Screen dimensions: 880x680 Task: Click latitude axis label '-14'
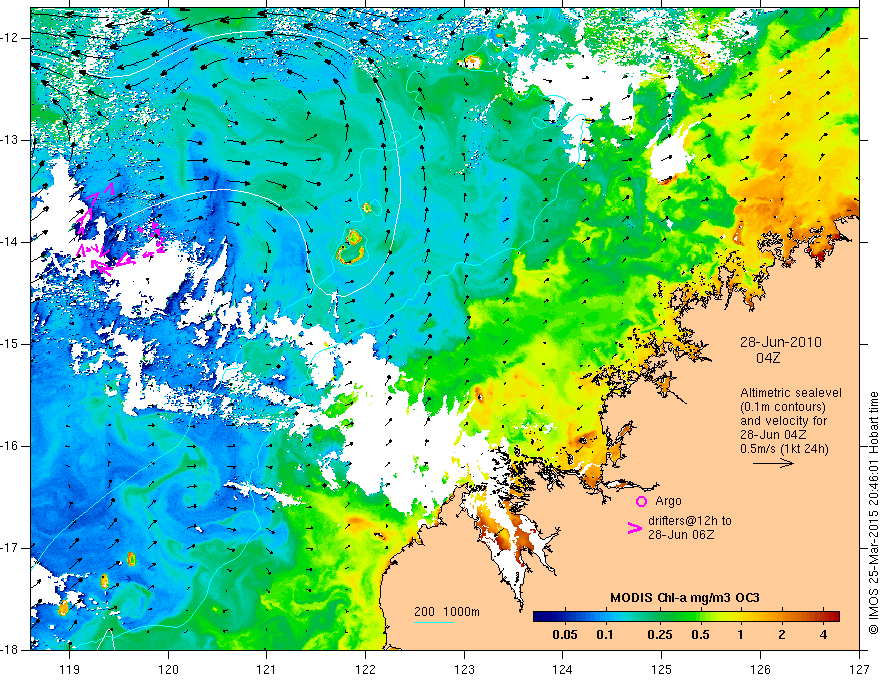(10, 242)
